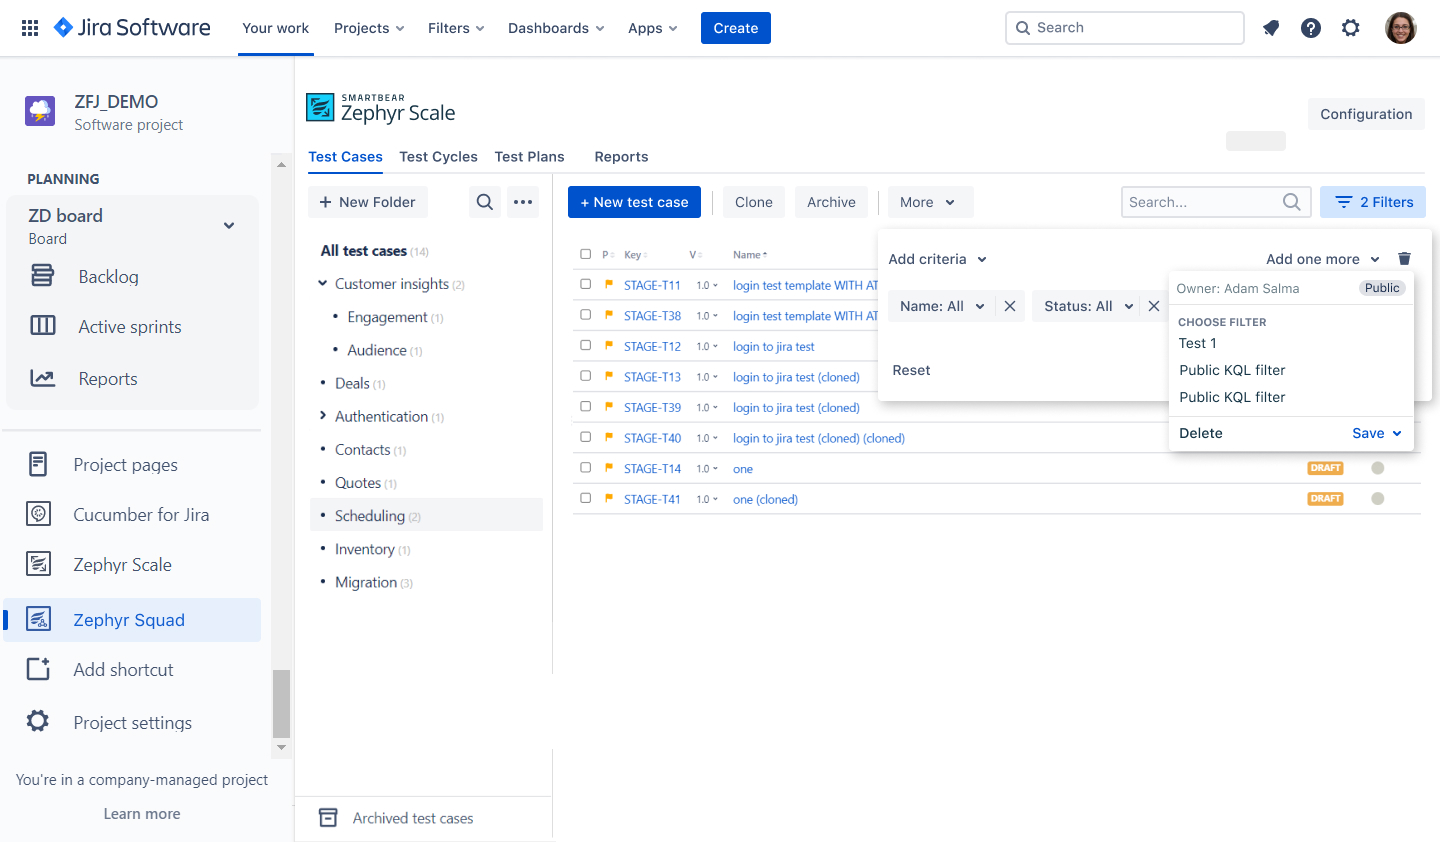The height and width of the screenshot is (842, 1440).
Task: Click the Archived test cases box icon
Action: 328,818
